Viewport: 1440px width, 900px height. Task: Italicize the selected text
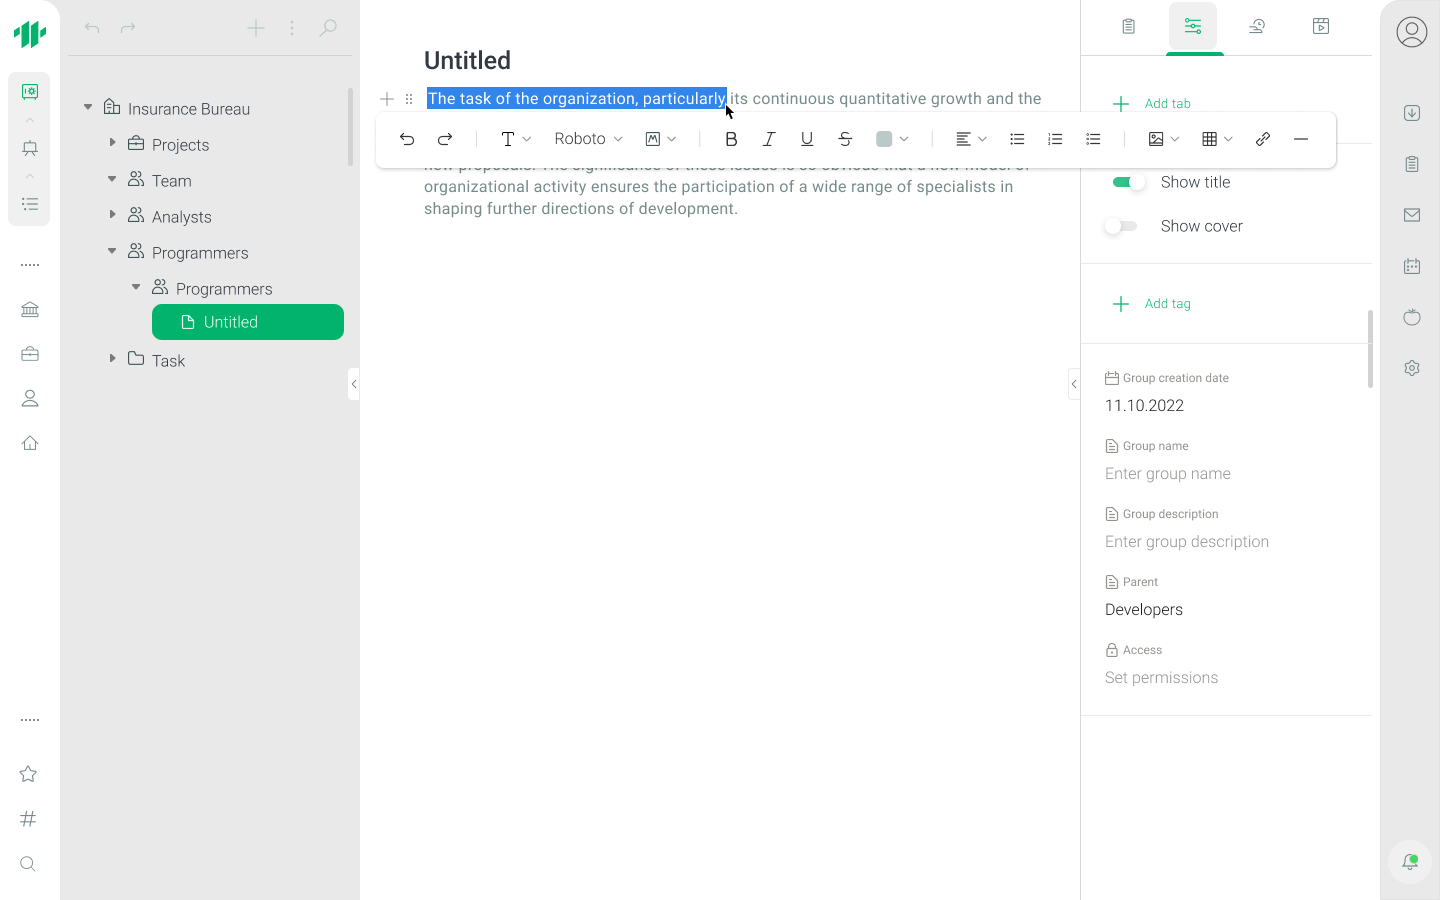[769, 139]
